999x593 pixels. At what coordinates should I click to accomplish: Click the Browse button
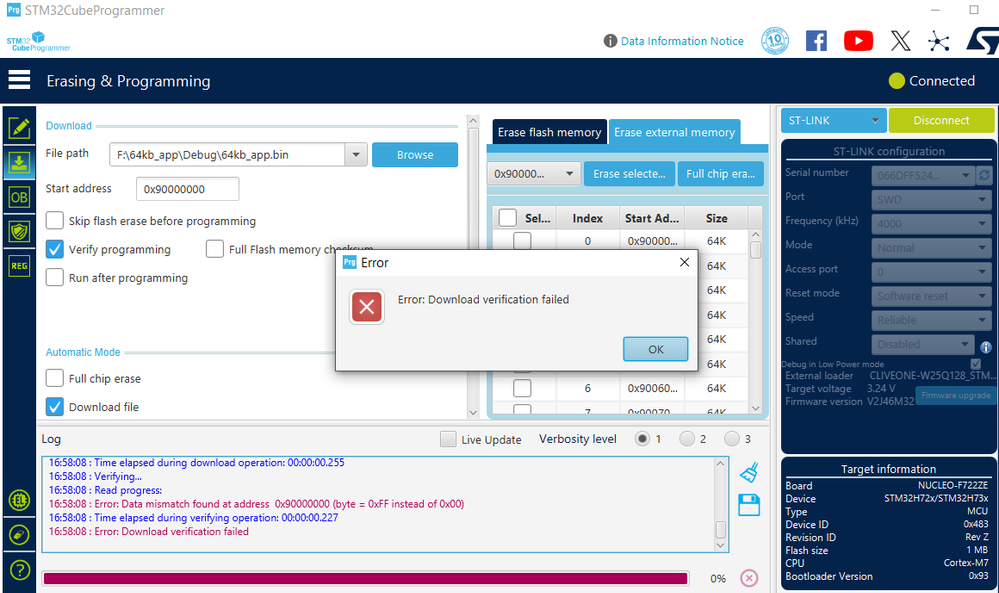tap(415, 155)
